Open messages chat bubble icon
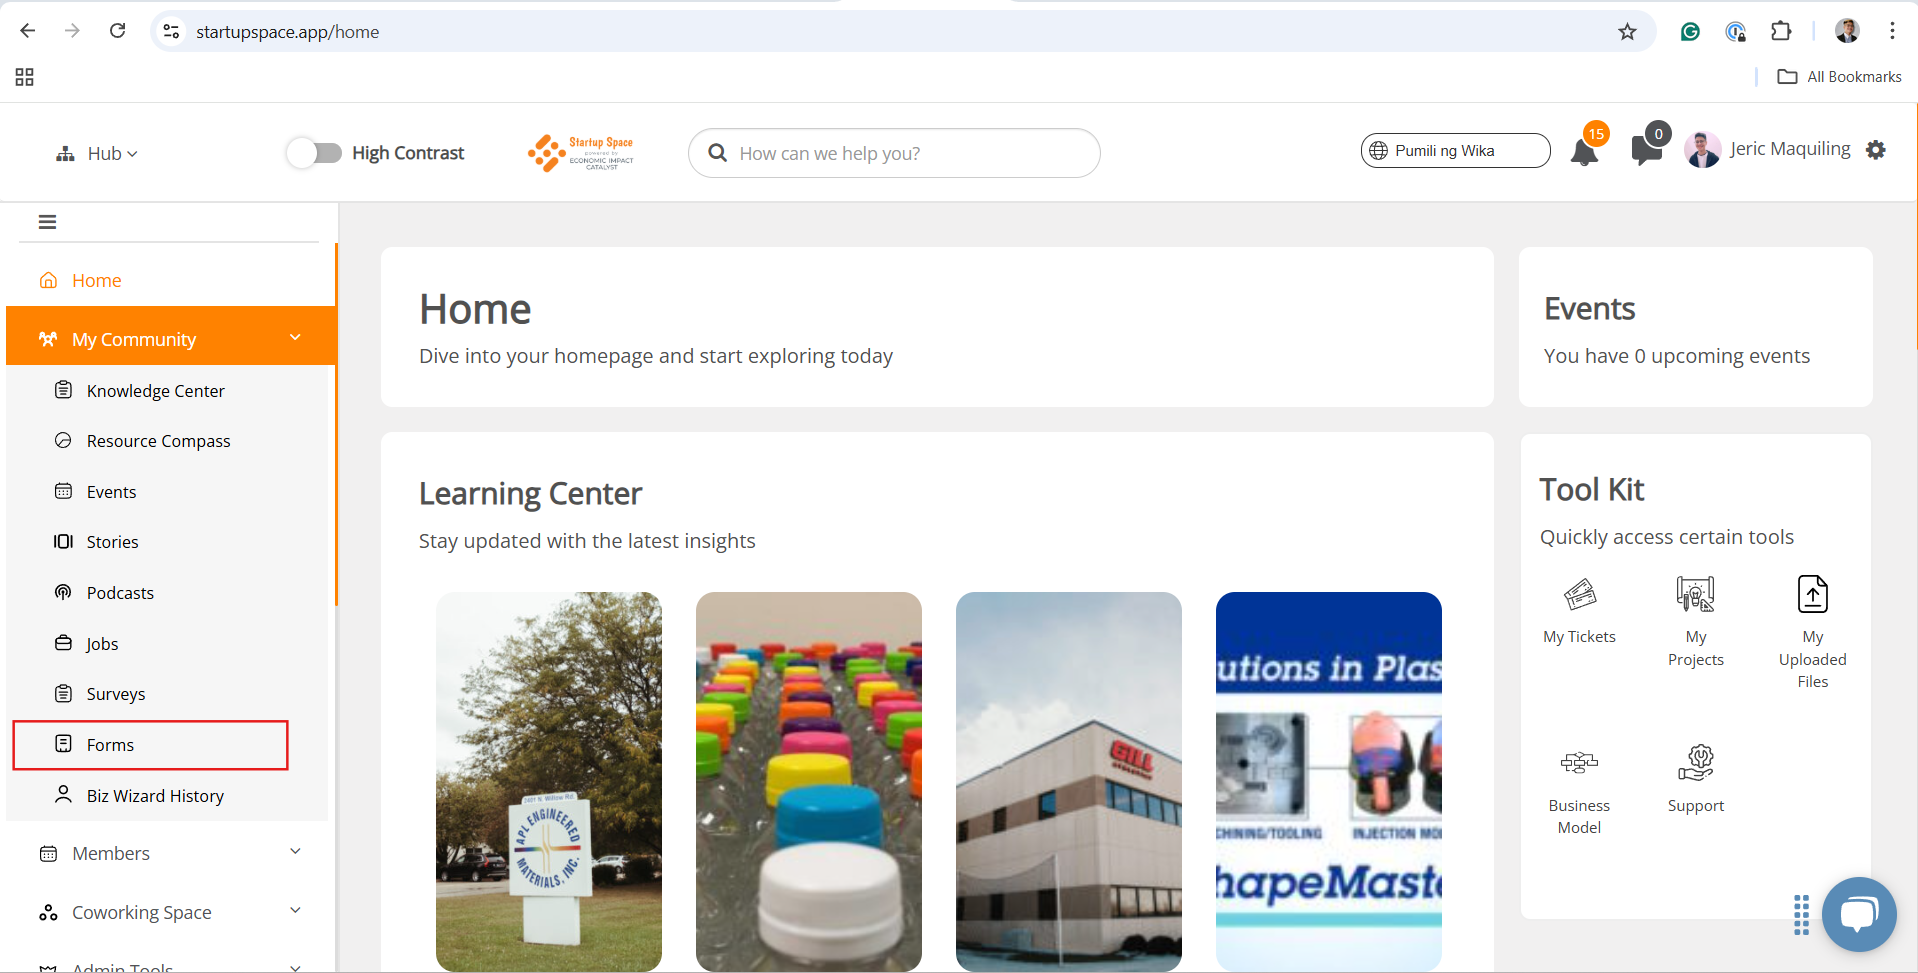 coord(1646,150)
